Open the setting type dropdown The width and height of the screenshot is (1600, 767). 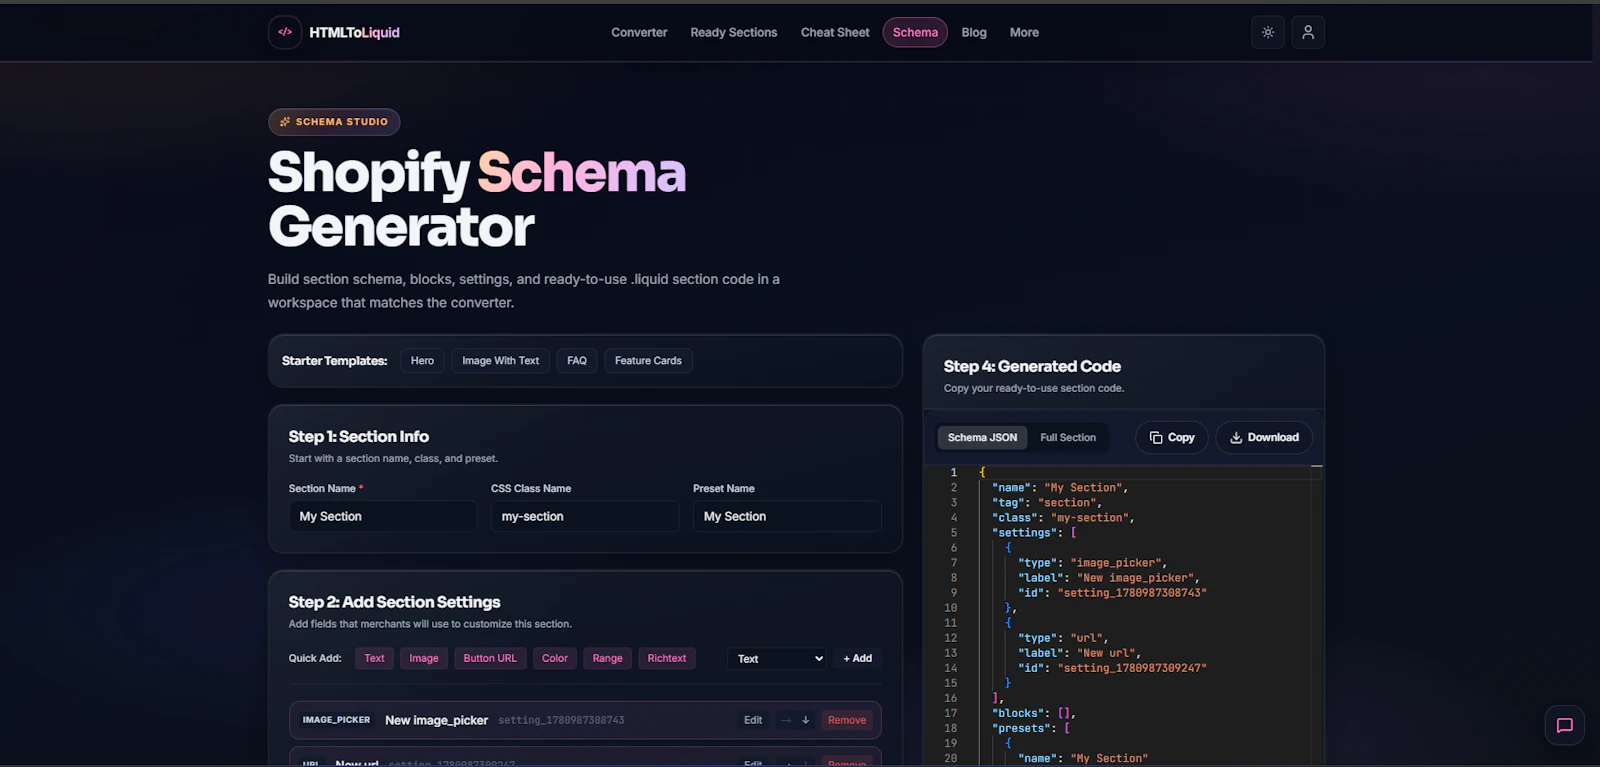click(x=778, y=659)
